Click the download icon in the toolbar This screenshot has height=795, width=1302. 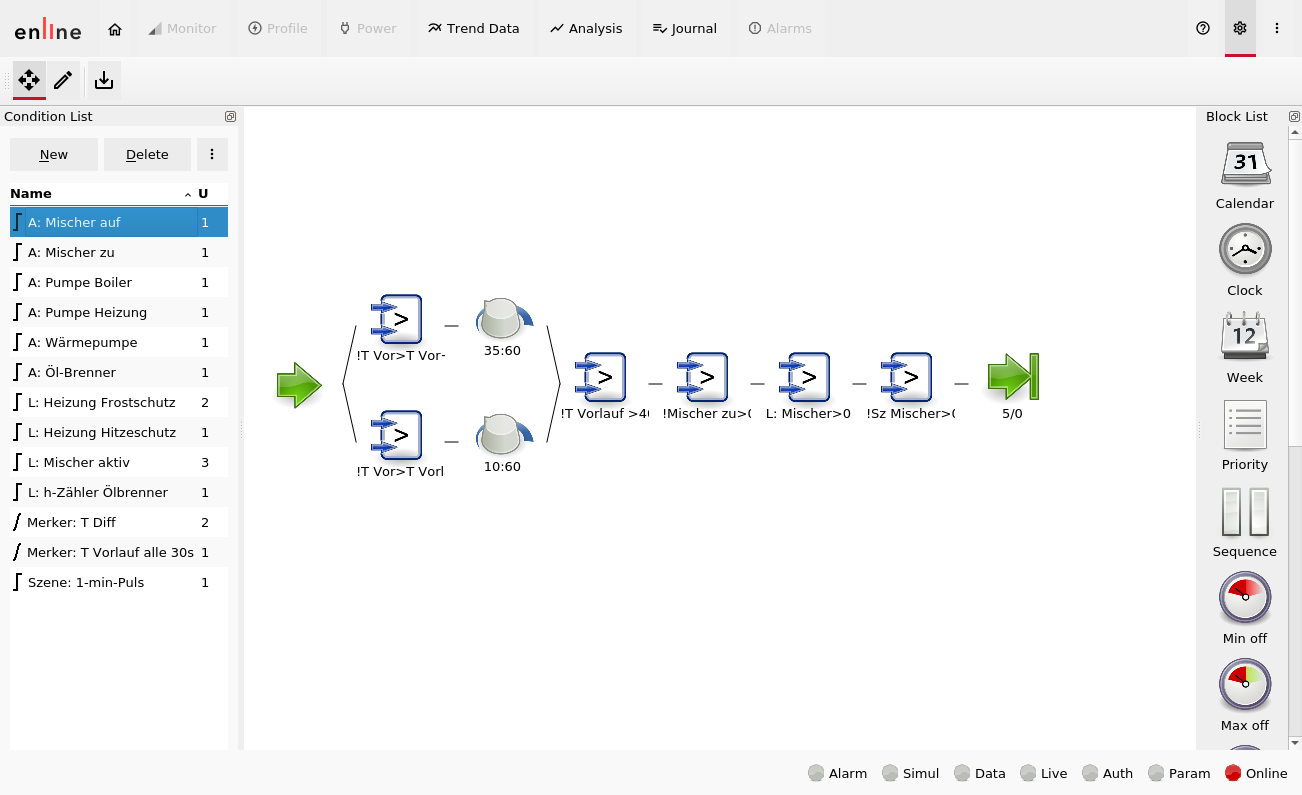point(104,80)
